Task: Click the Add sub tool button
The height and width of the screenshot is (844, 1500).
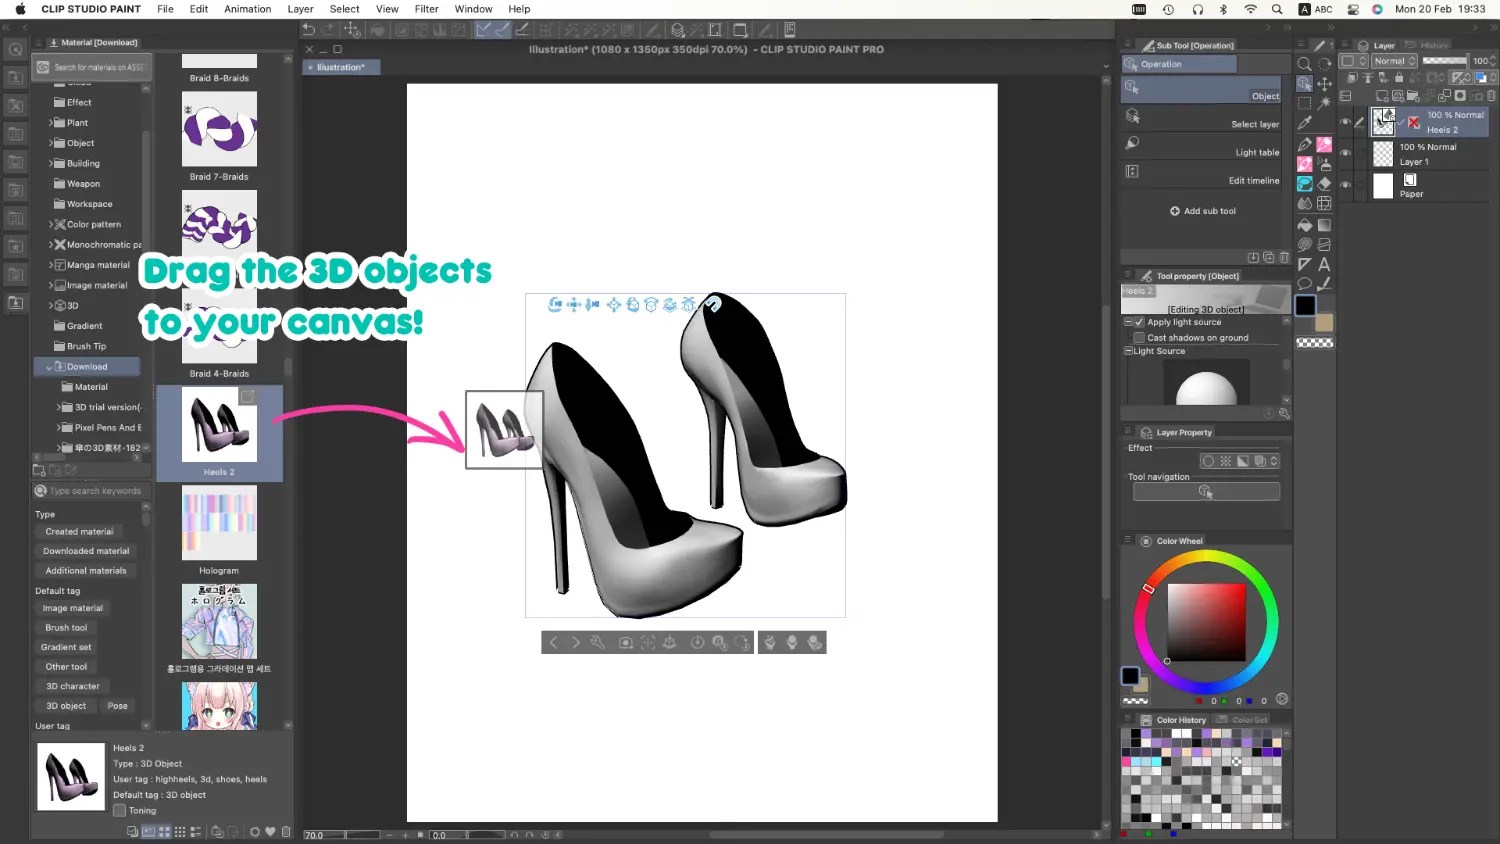Action: 1200,211
